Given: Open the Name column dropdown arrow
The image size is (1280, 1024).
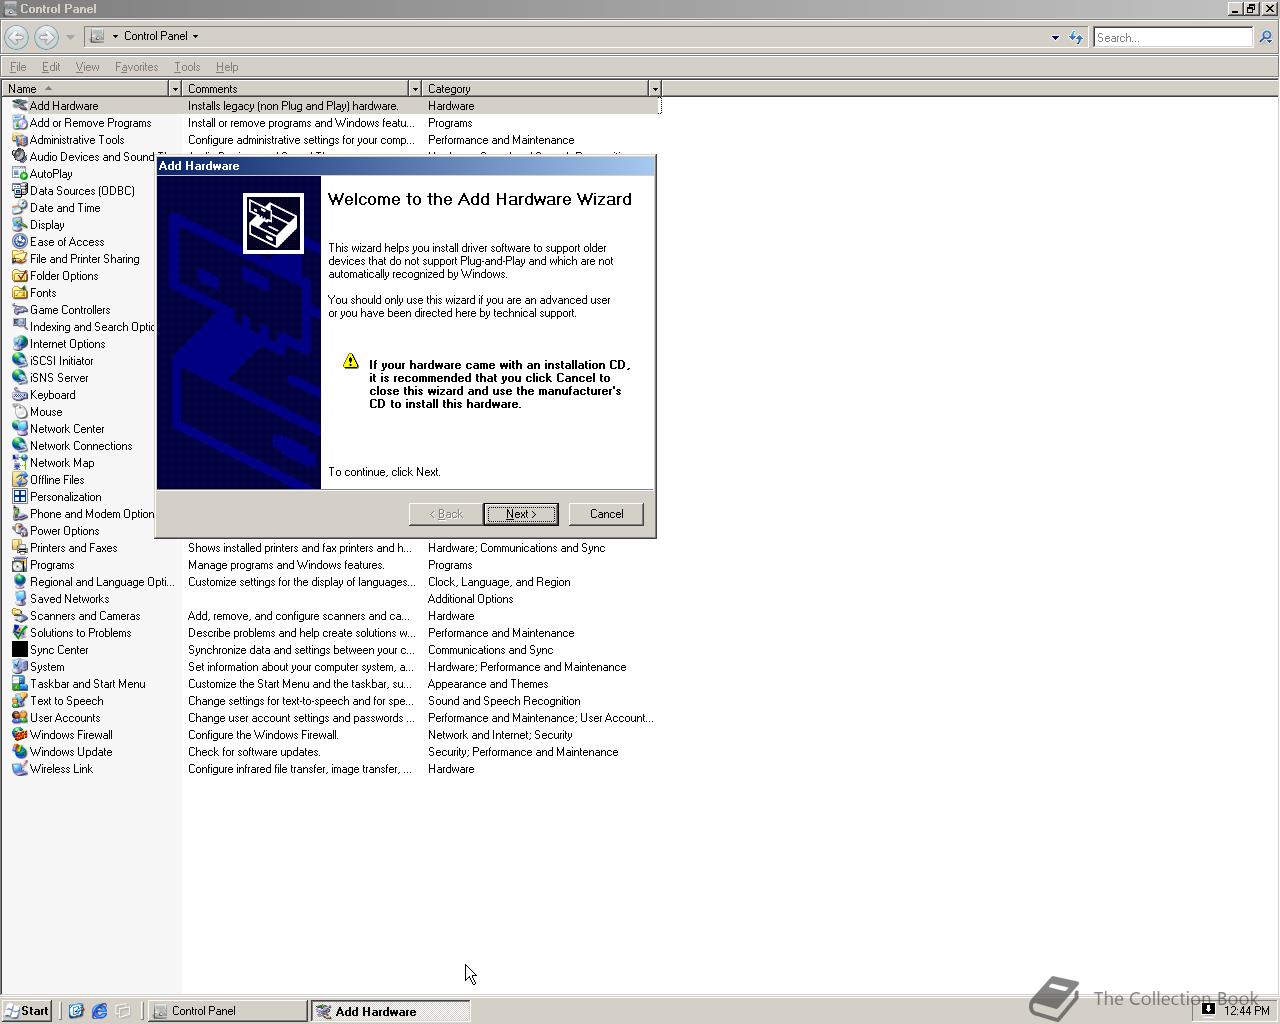Looking at the screenshot, I should (175, 89).
